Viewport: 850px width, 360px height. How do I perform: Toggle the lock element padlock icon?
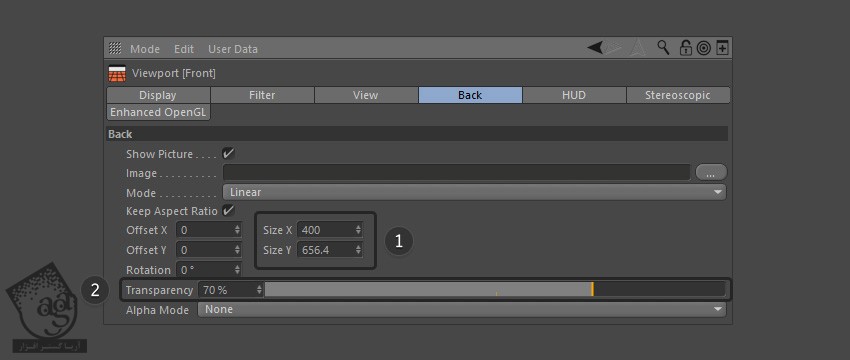point(686,48)
